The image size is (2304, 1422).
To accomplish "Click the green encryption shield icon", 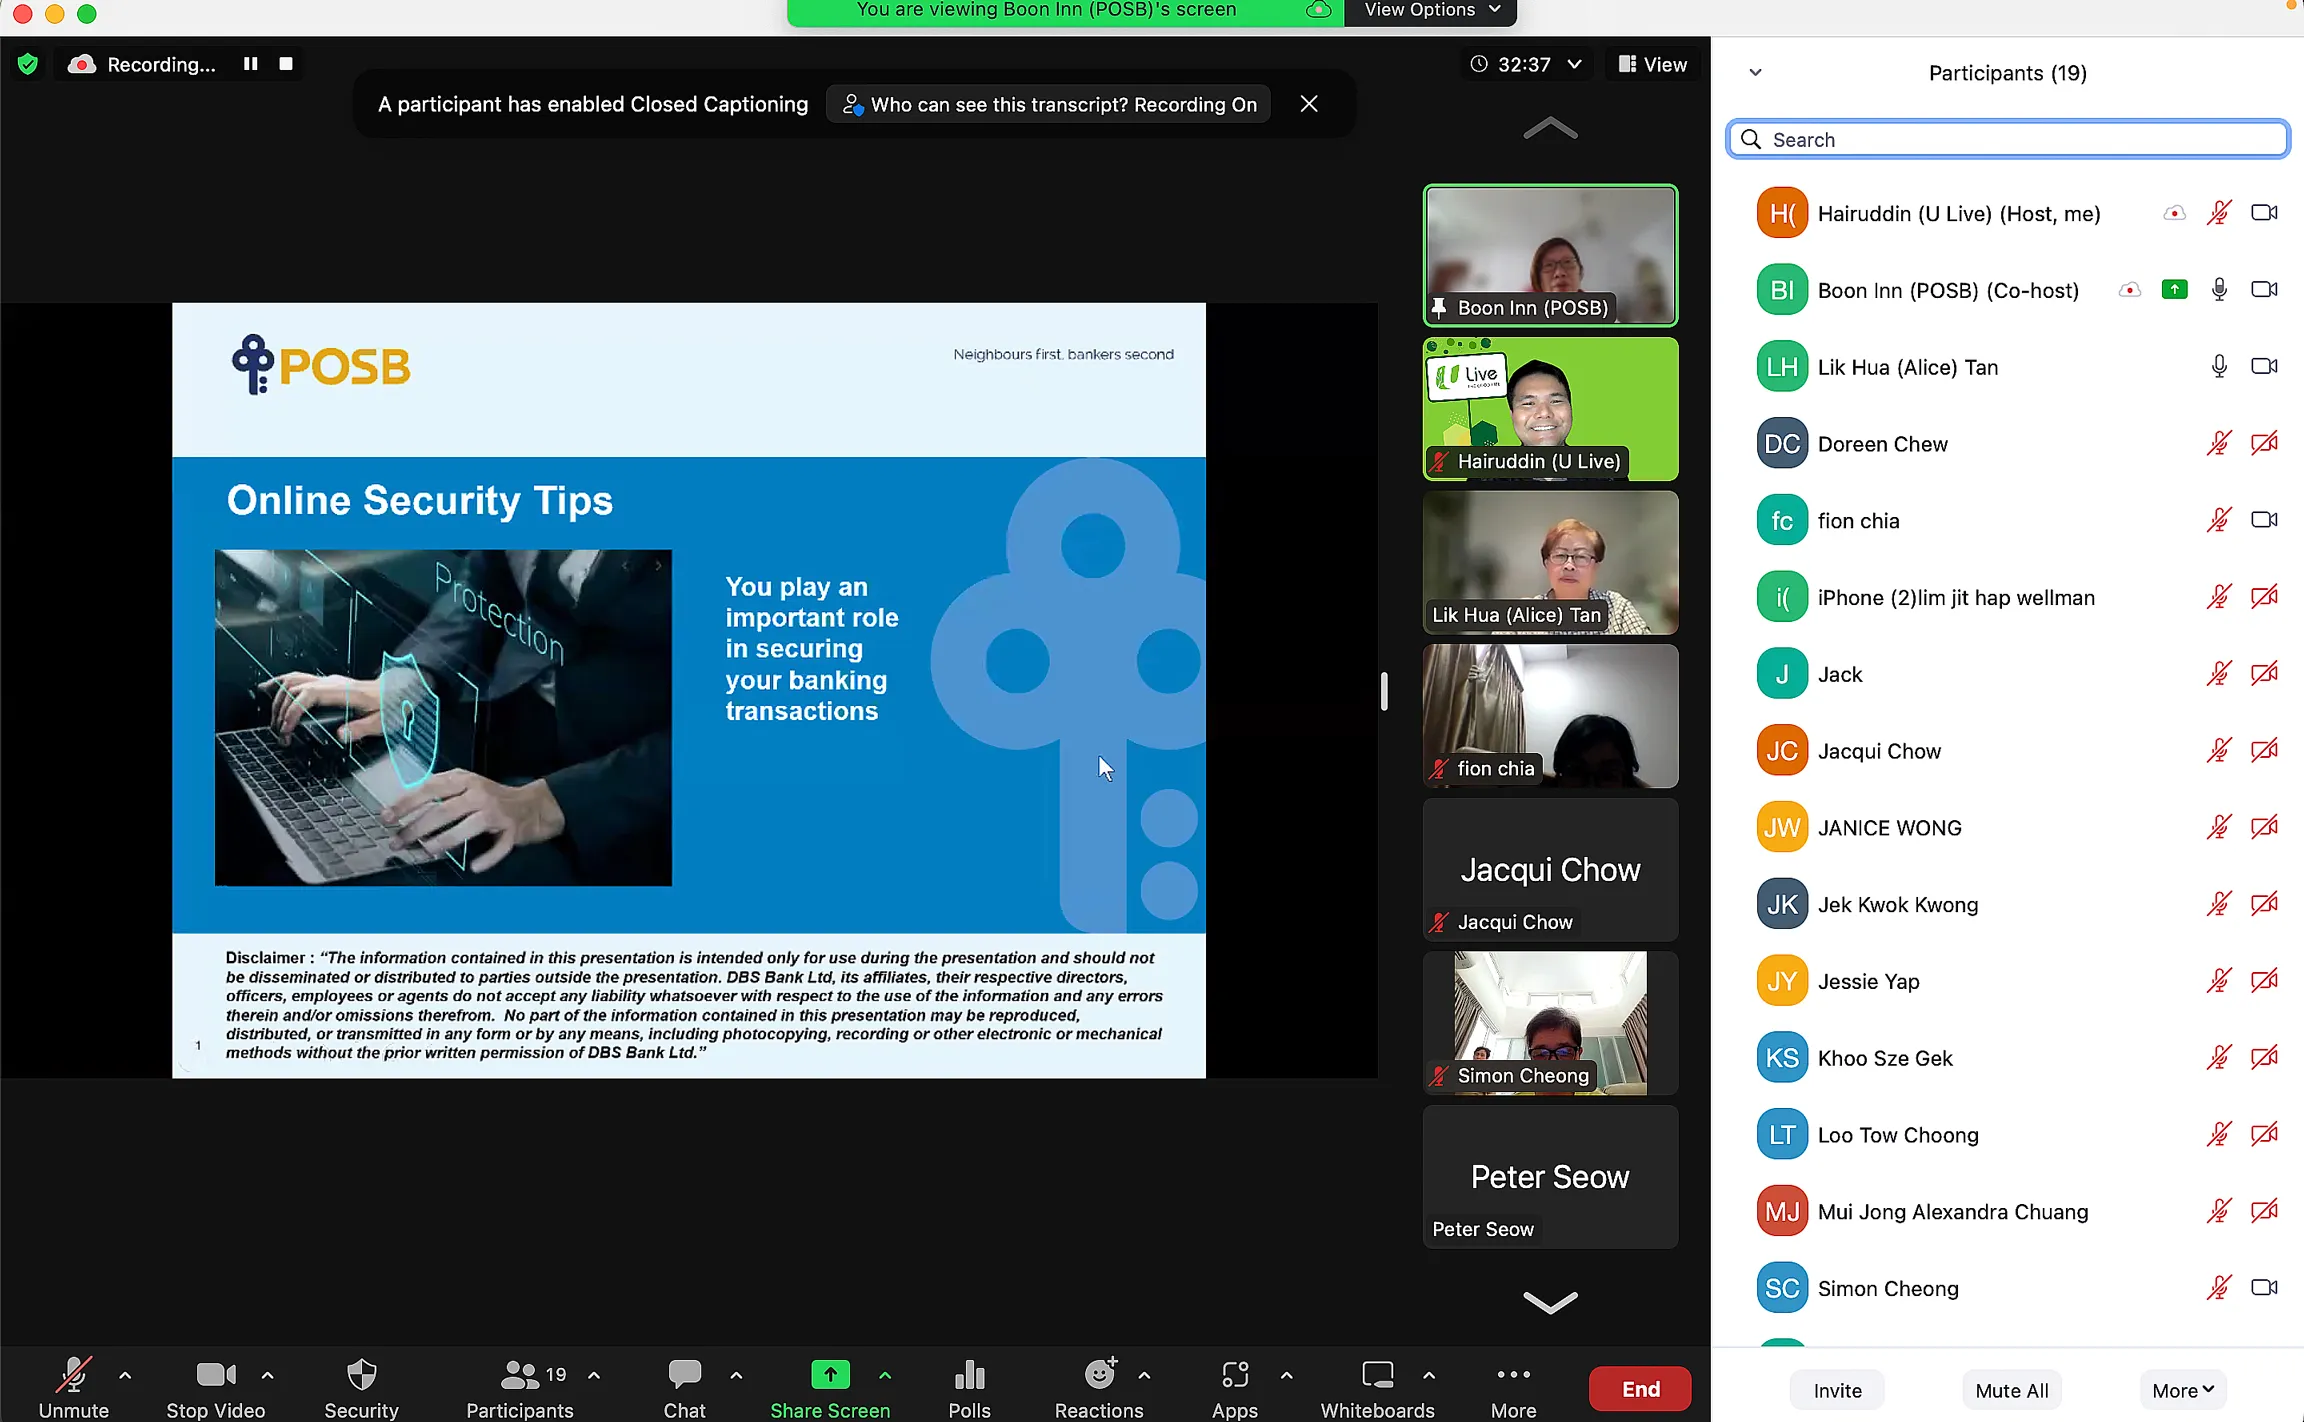I will click(x=28, y=64).
